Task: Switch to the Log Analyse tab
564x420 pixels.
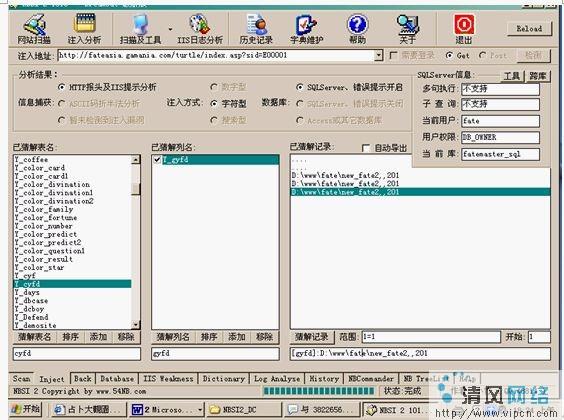Action: (x=277, y=379)
